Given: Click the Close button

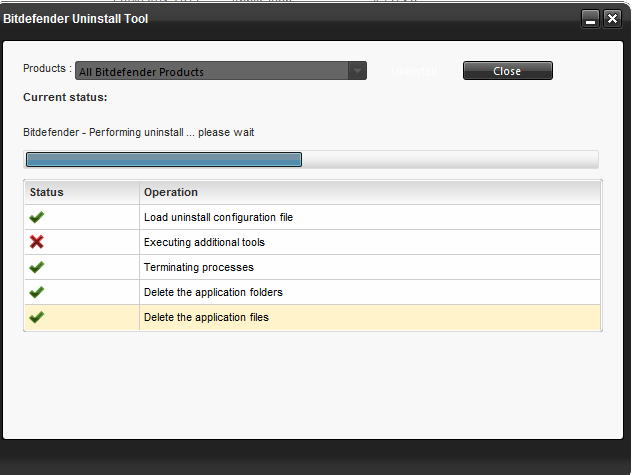Looking at the screenshot, I should (507, 71).
